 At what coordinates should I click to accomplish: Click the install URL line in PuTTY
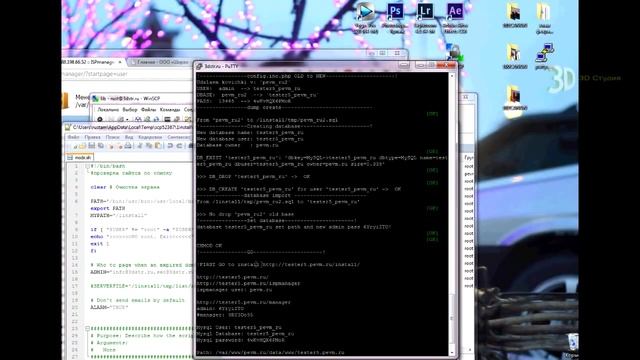[x=278, y=264]
